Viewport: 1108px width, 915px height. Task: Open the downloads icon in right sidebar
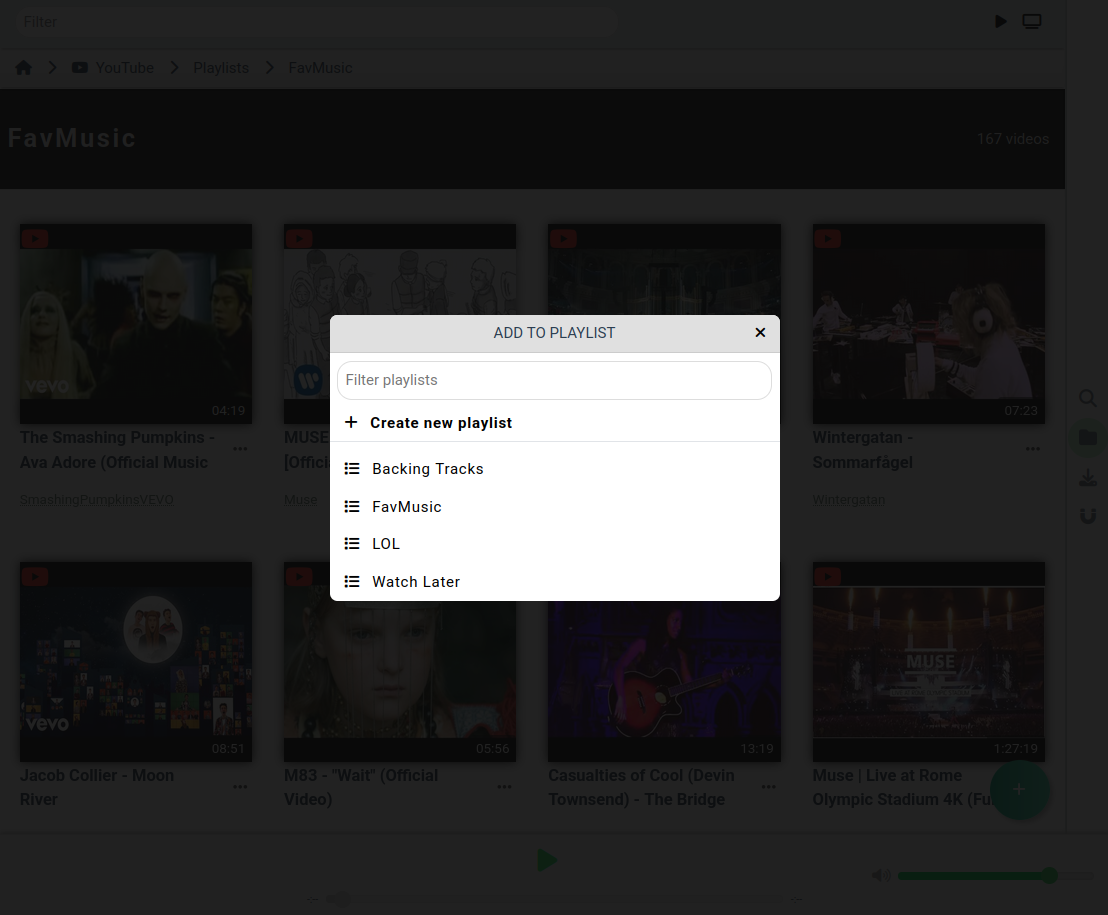(x=1088, y=478)
